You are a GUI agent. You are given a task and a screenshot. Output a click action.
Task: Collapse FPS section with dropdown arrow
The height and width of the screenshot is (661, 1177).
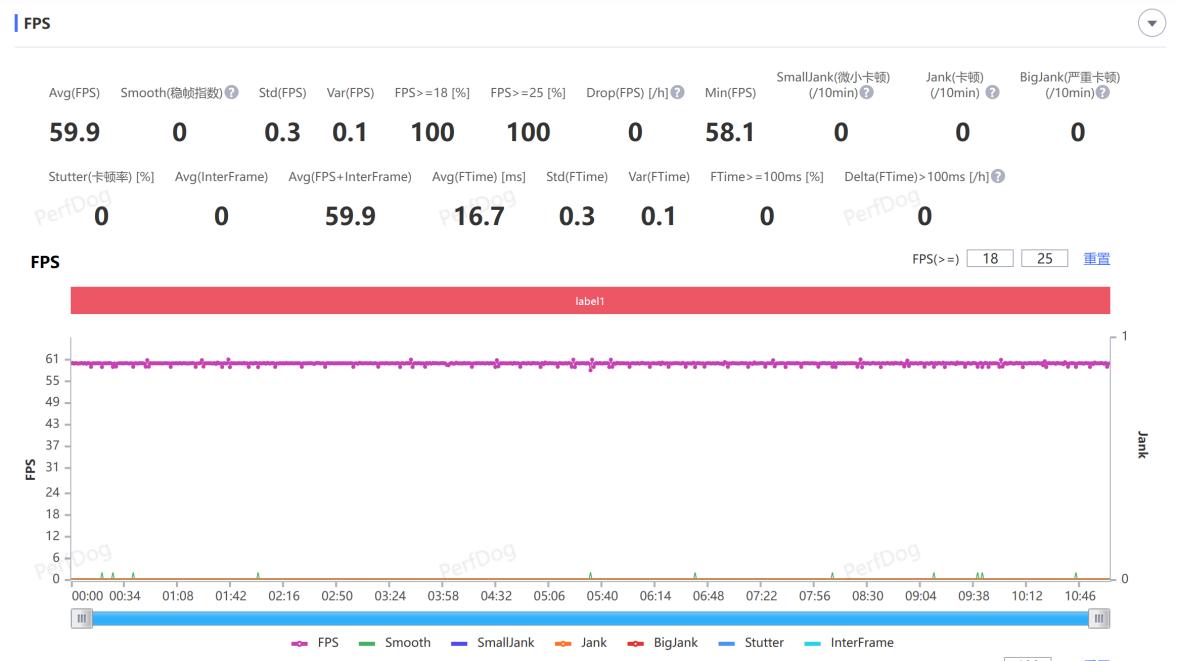pyautogui.click(x=1151, y=23)
